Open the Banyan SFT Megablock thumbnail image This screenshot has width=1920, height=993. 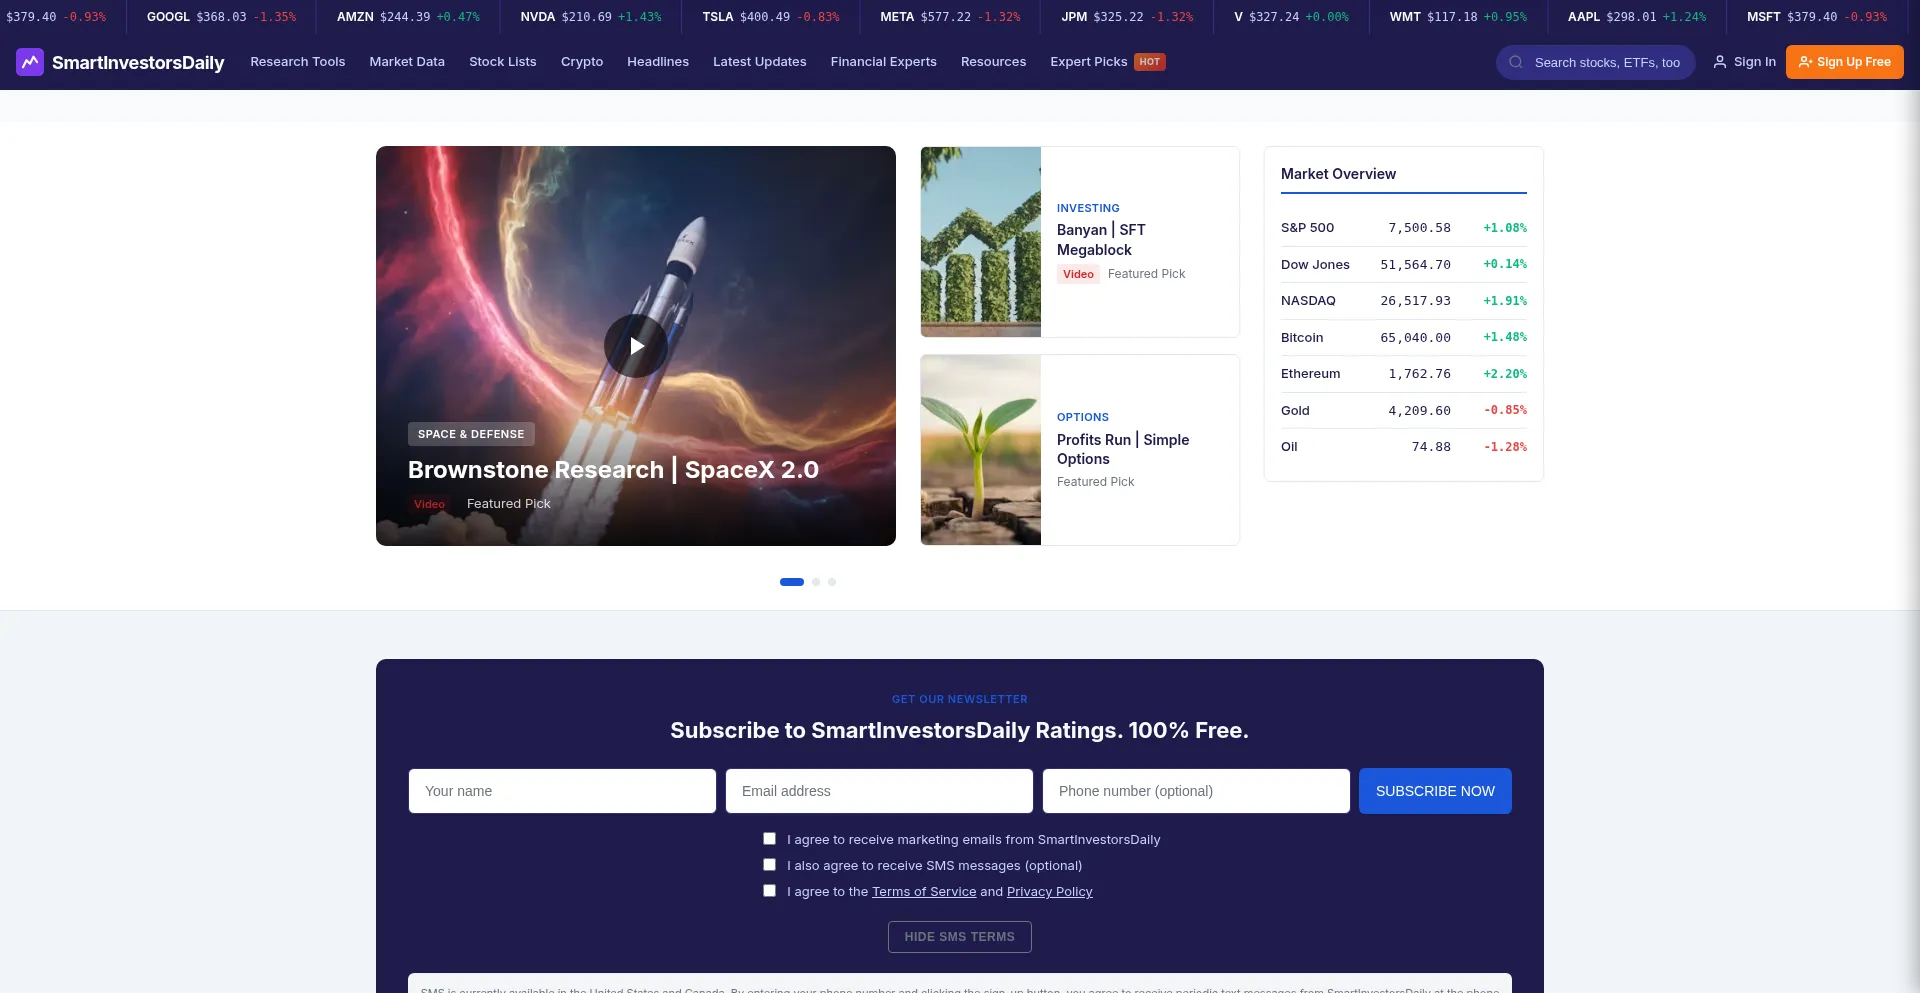point(981,242)
